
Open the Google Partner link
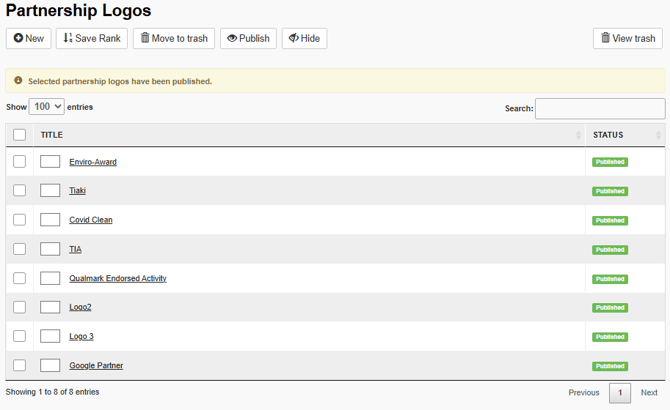point(96,366)
